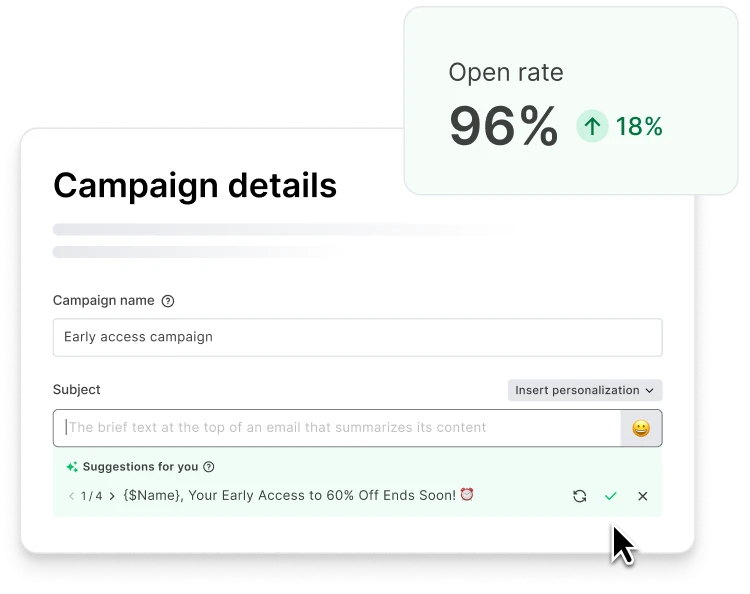Click the green up-arrow trend icon

point(592,126)
